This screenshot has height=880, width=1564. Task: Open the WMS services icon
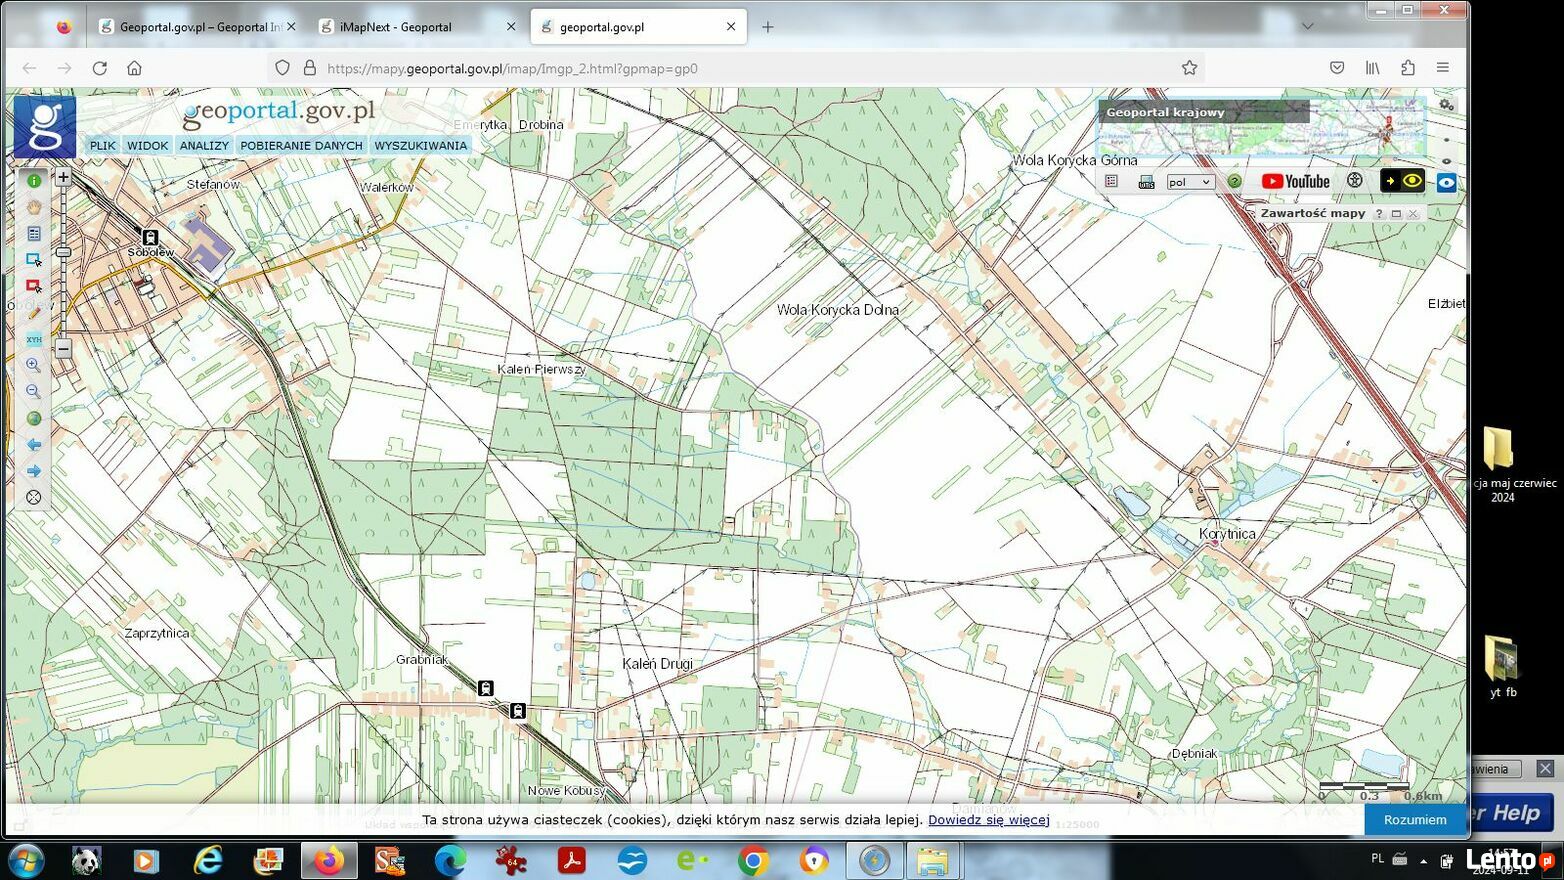(1146, 182)
